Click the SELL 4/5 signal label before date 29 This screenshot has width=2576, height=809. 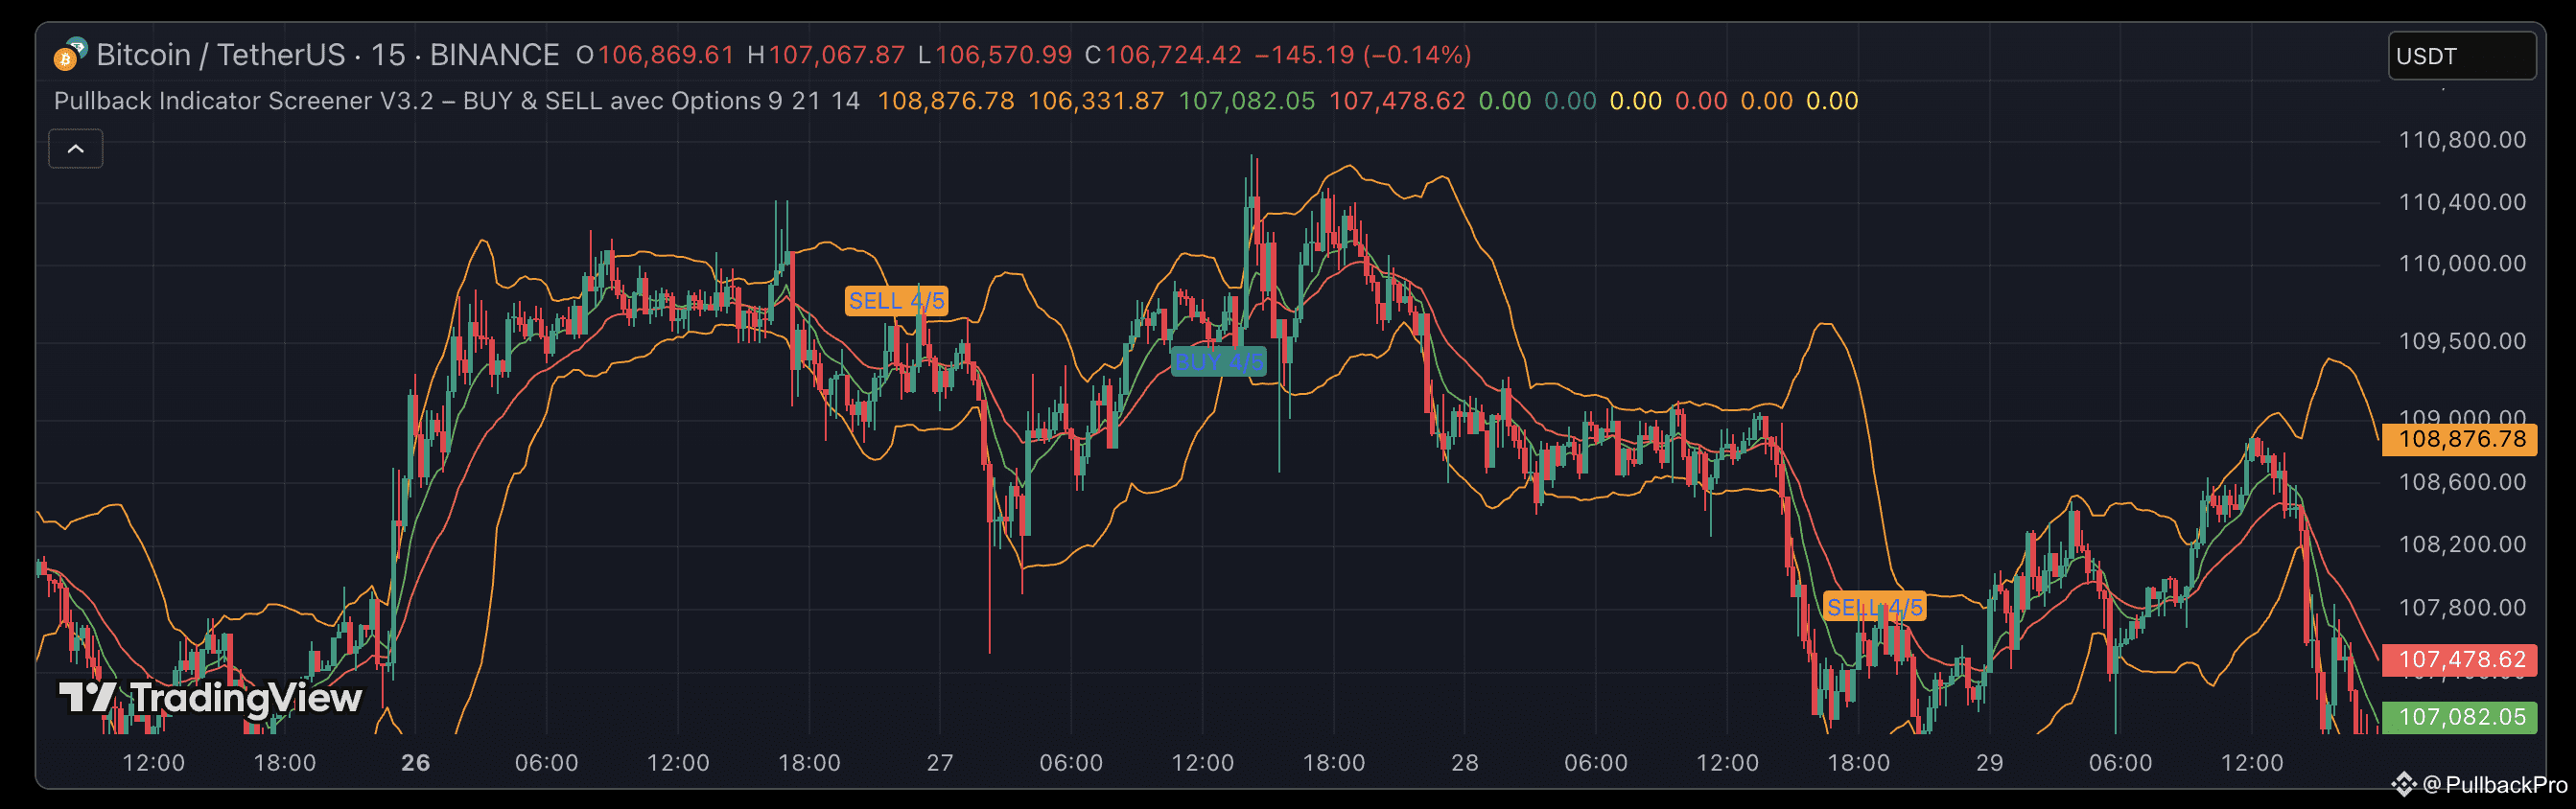(x=1874, y=607)
